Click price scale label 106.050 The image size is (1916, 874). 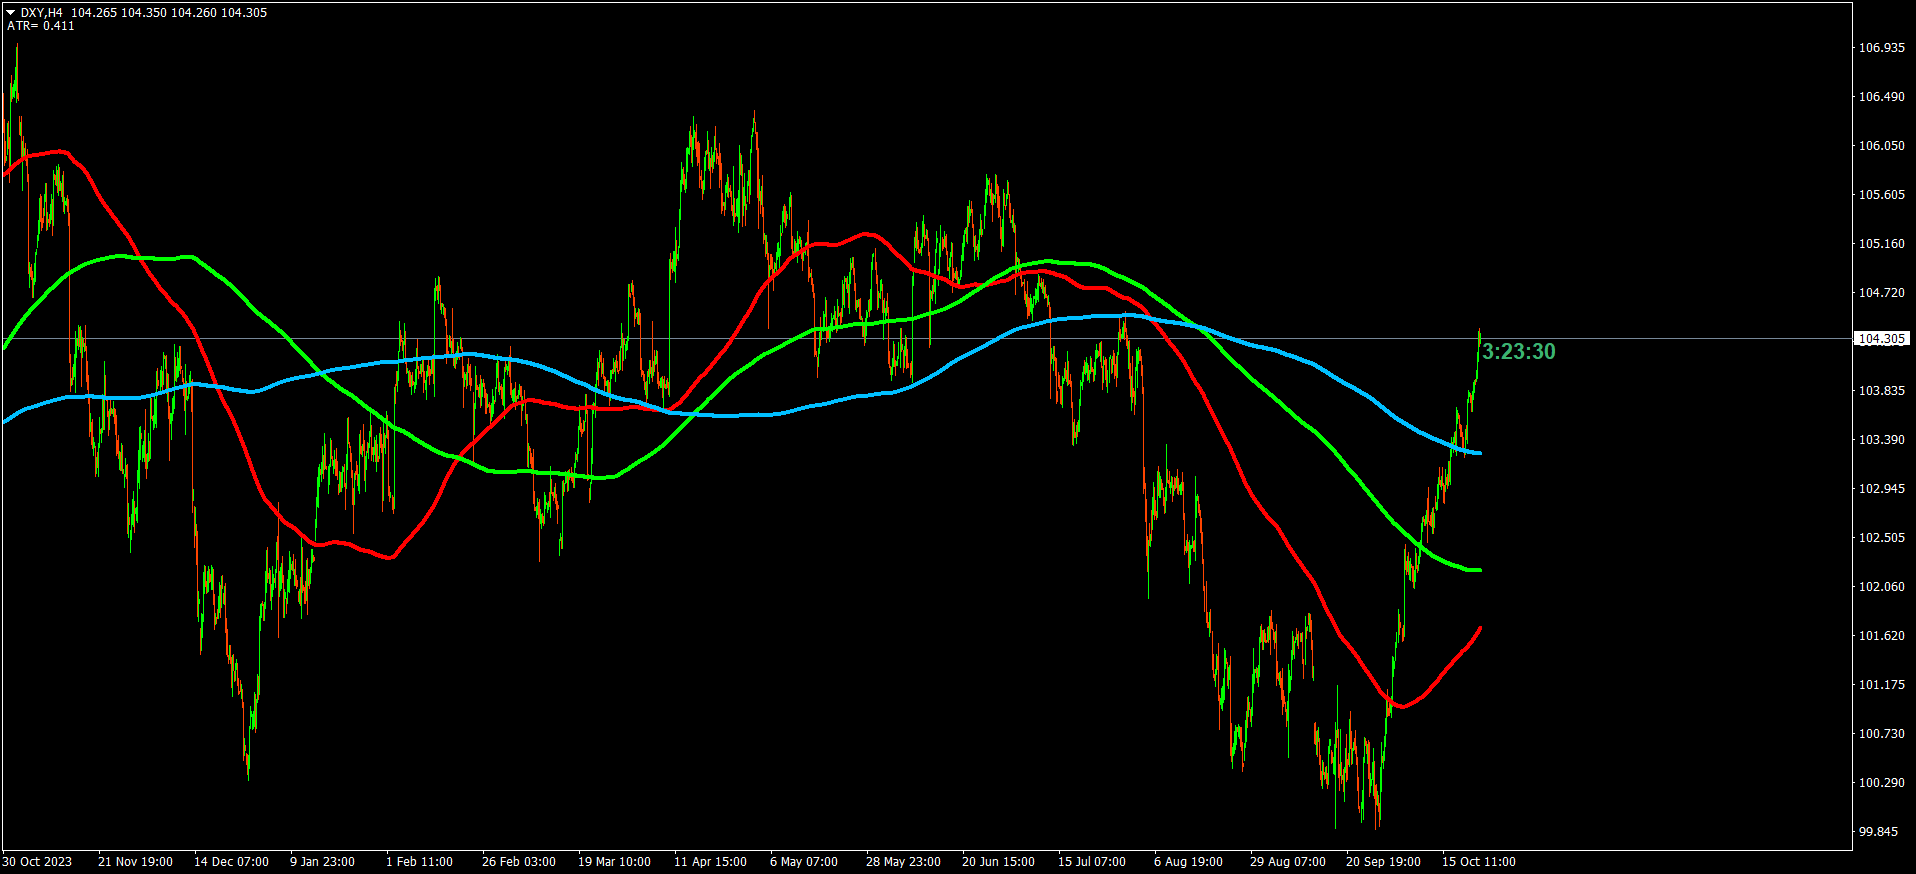pyautogui.click(x=1881, y=146)
